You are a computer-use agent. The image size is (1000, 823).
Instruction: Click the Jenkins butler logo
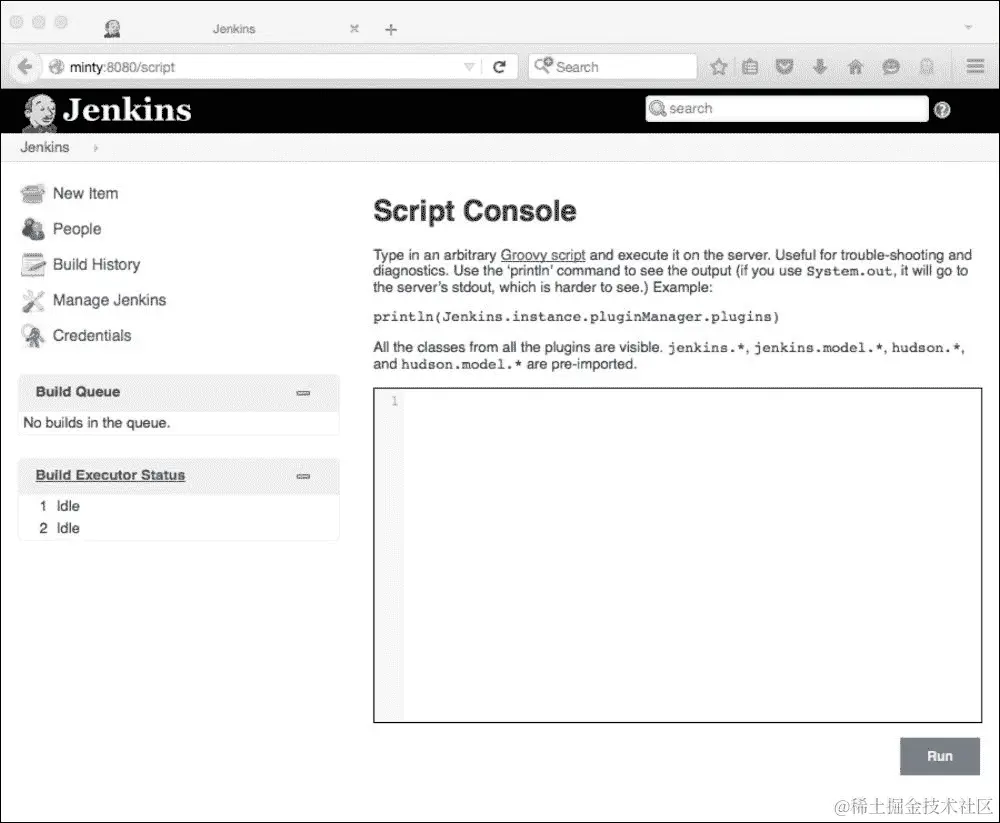[x=40, y=112]
